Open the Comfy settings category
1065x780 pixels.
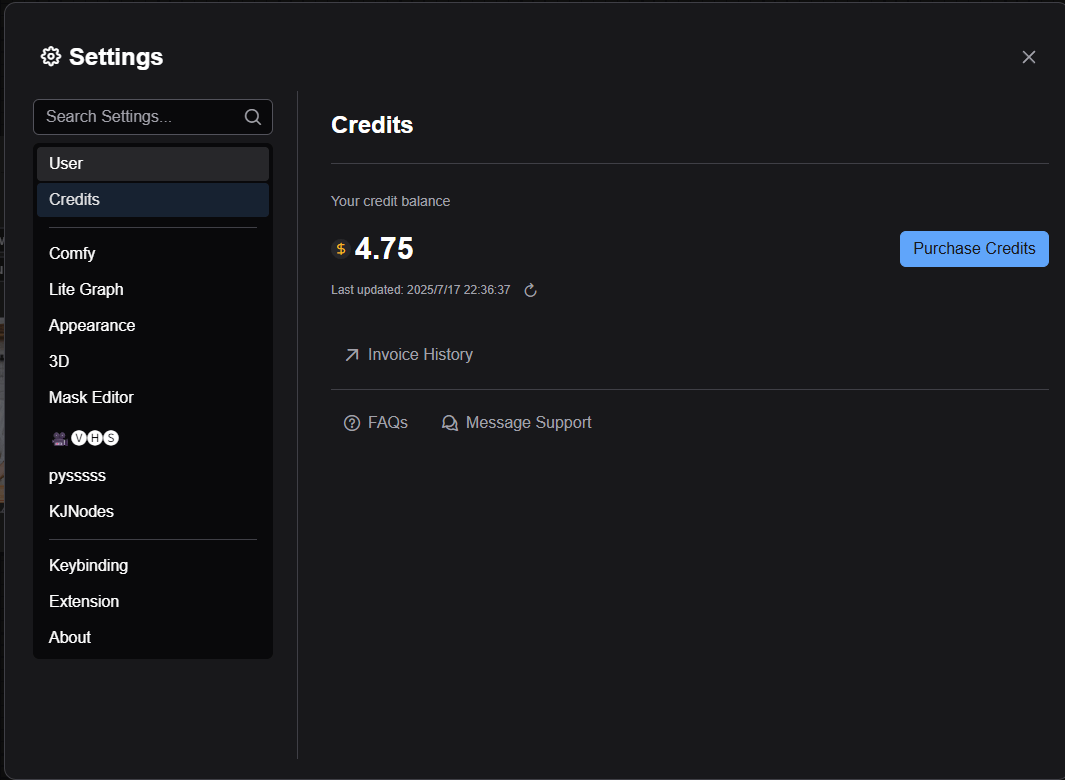[72, 254]
